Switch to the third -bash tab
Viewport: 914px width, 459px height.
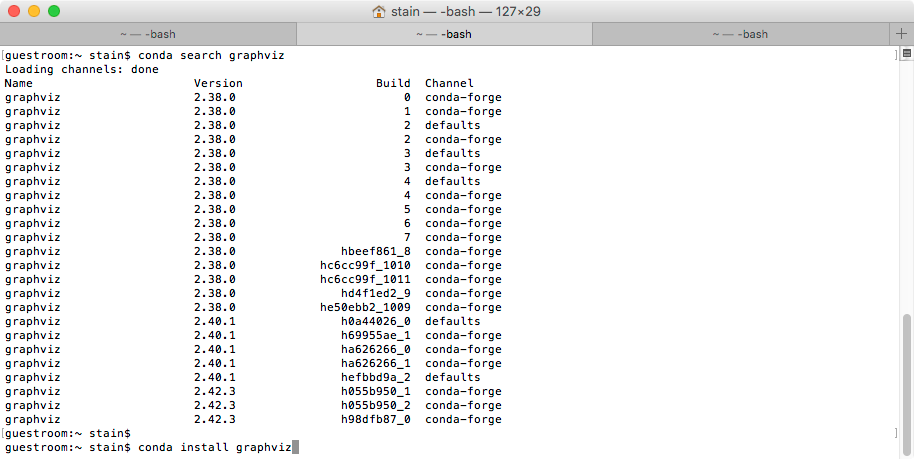740,34
